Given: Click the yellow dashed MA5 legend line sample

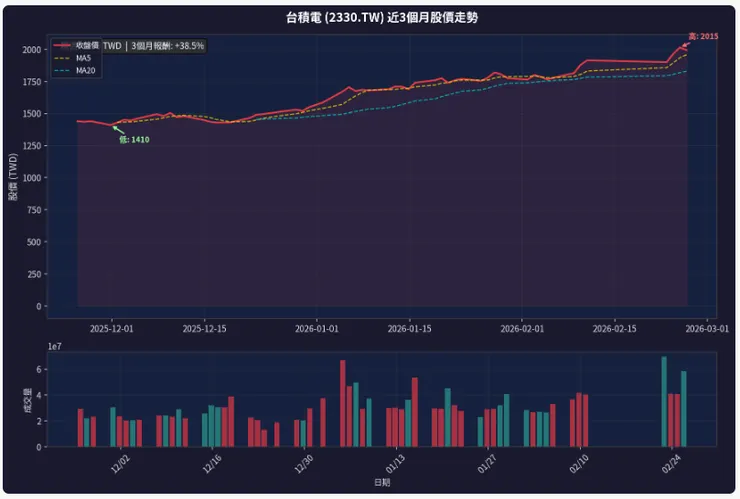Looking at the screenshot, I should click(x=62, y=58).
